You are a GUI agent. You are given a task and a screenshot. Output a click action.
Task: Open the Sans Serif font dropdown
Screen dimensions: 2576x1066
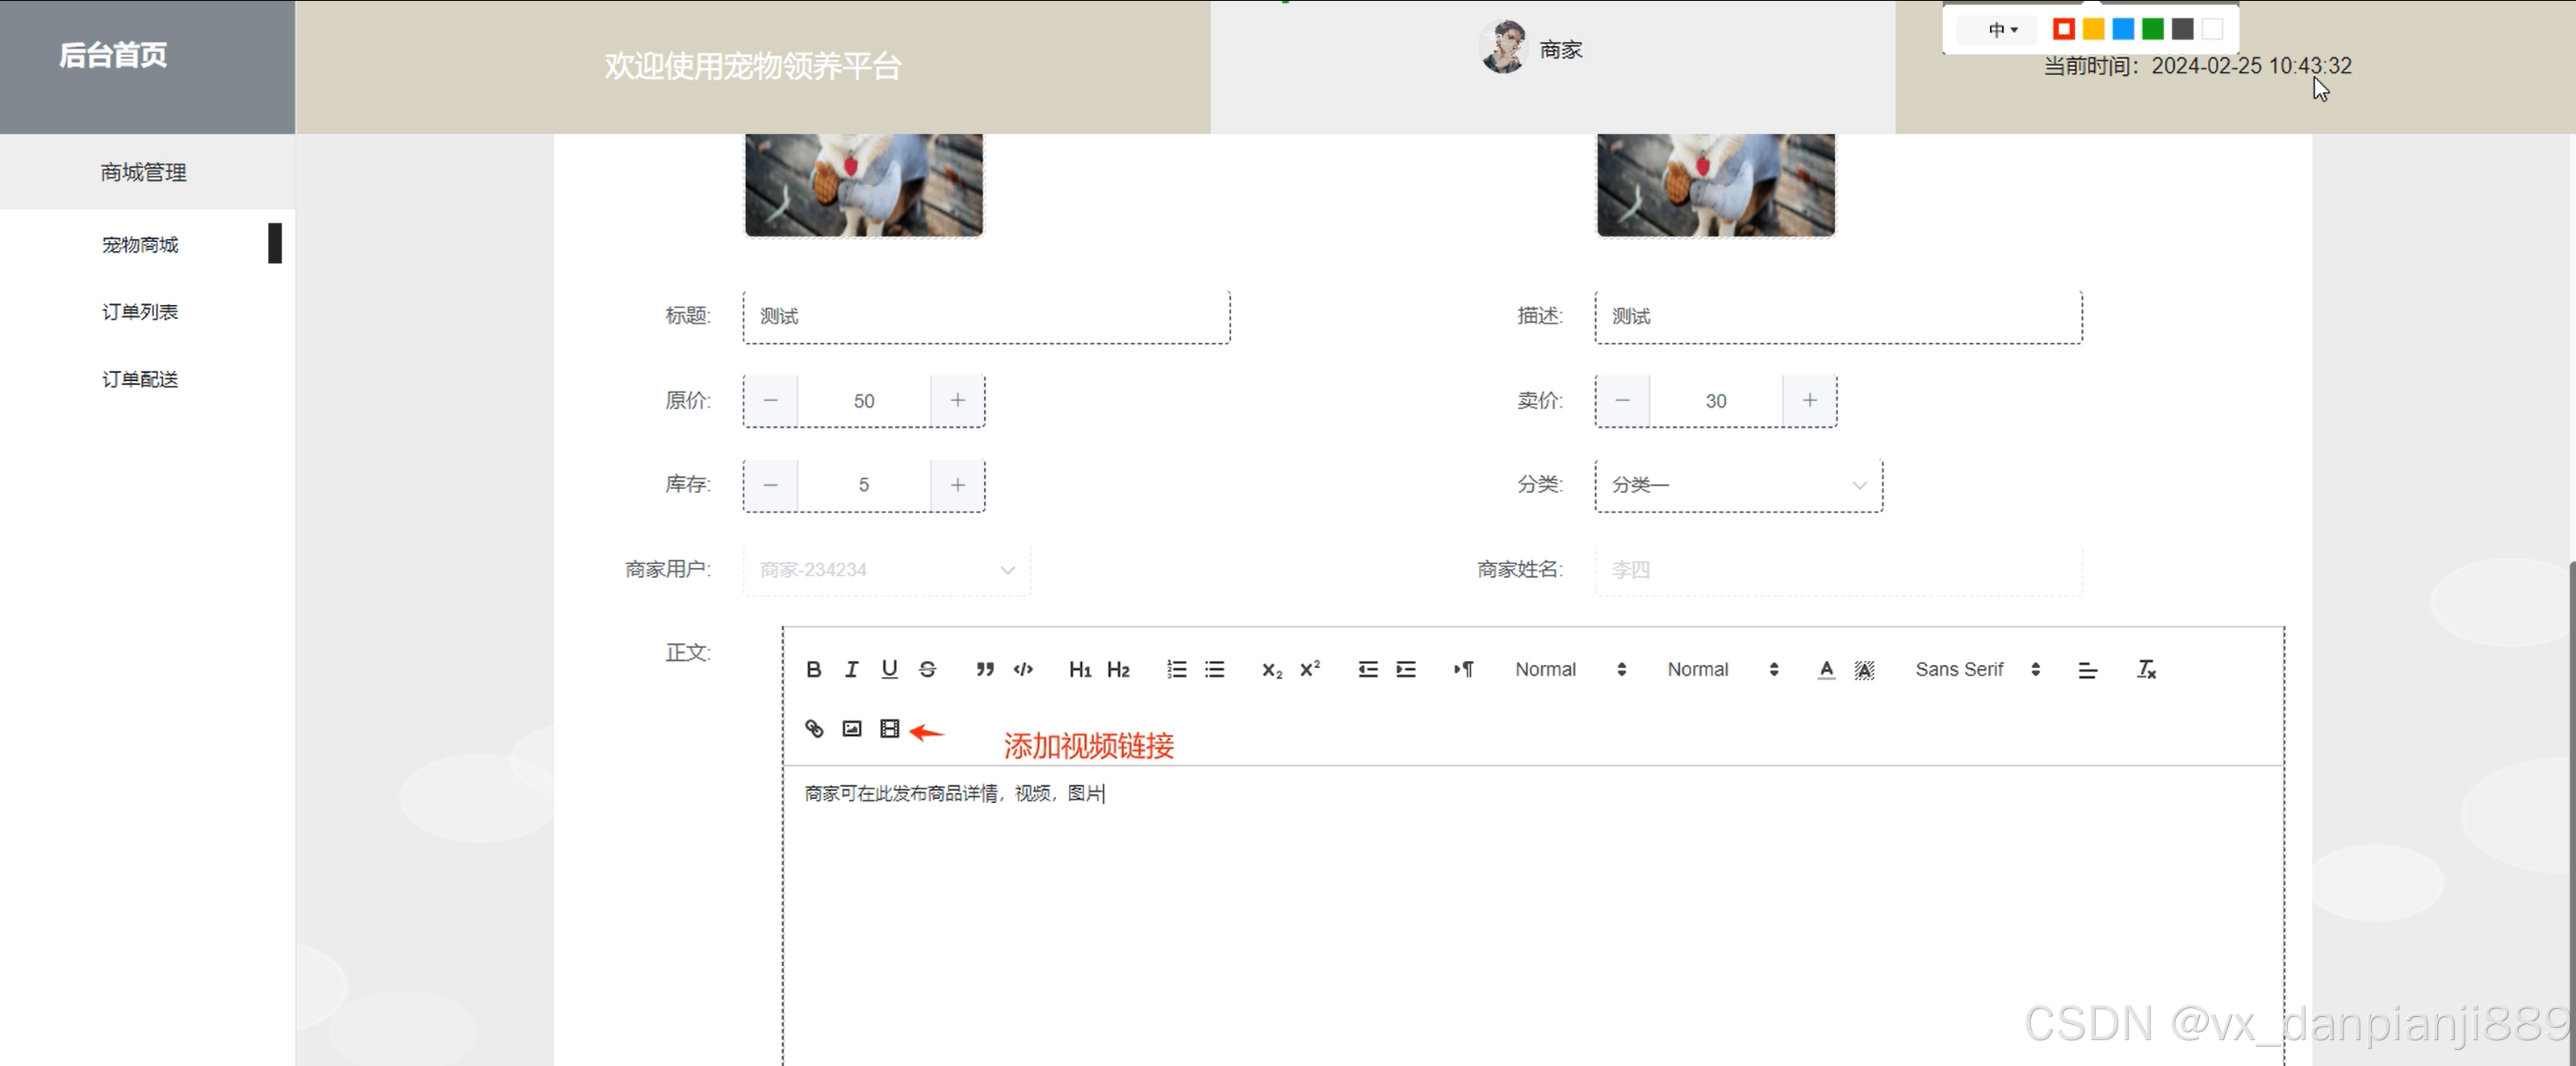[1976, 669]
